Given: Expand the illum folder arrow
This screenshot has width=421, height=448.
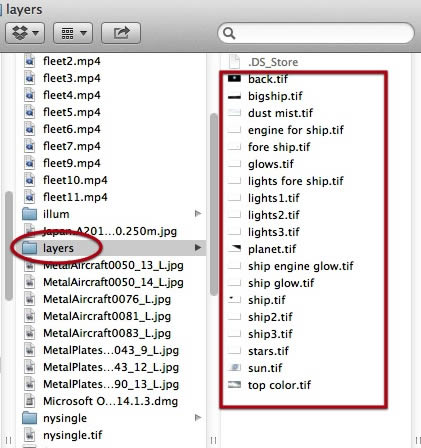Looking at the screenshot, I should (x=198, y=213).
